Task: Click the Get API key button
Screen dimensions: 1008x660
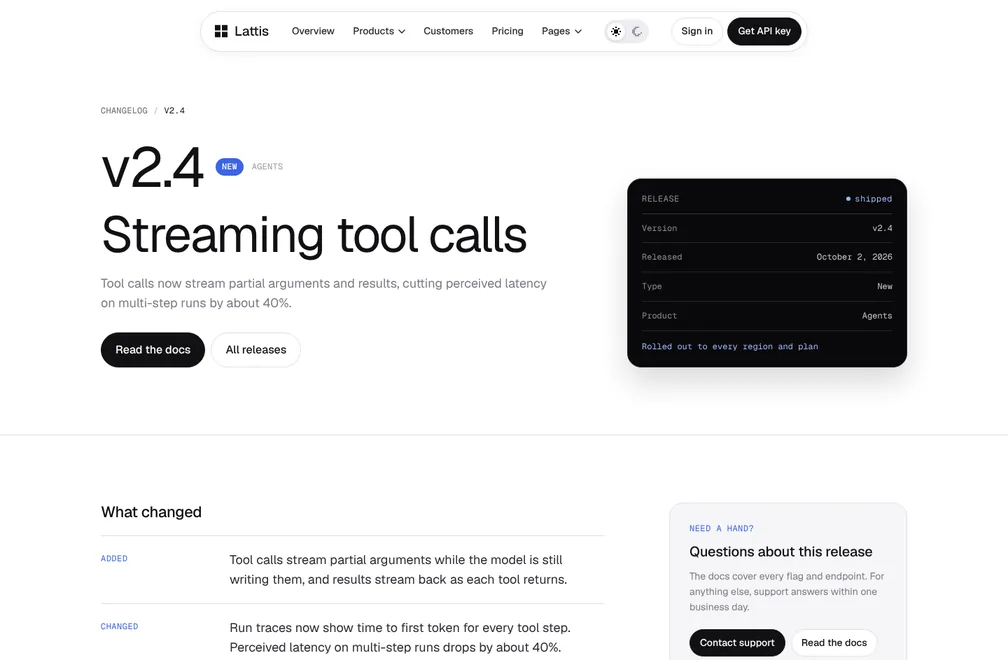Action: pos(764,31)
